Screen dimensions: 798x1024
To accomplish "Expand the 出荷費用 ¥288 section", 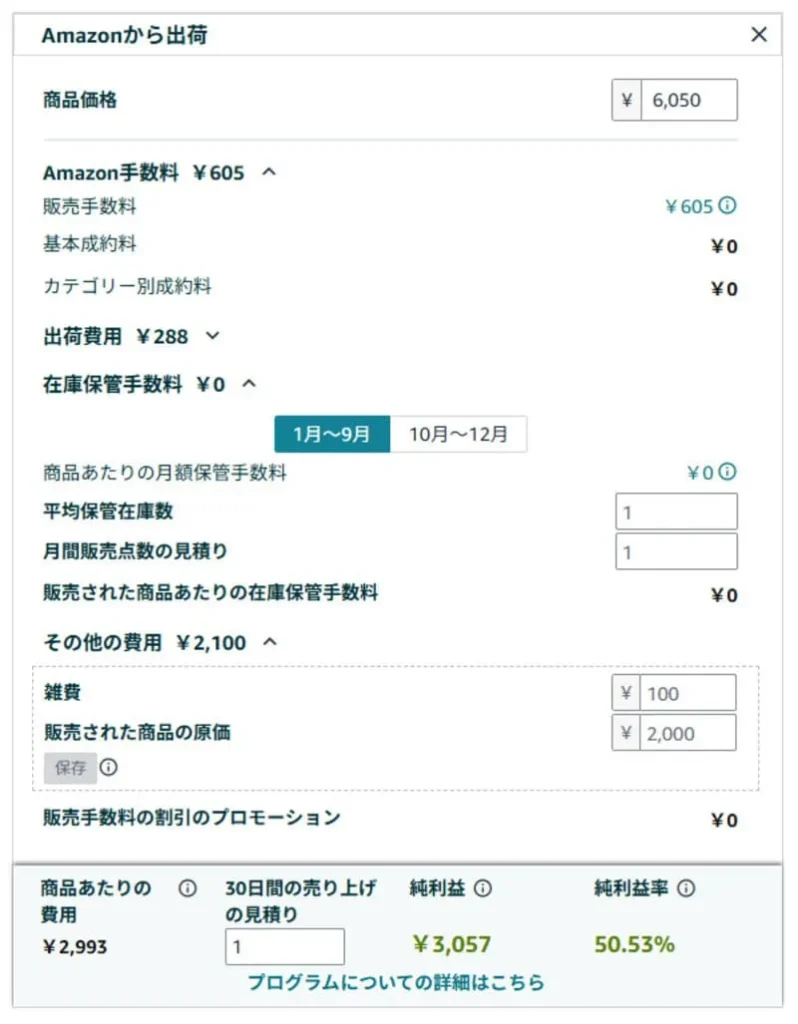I will click(212, 336).
